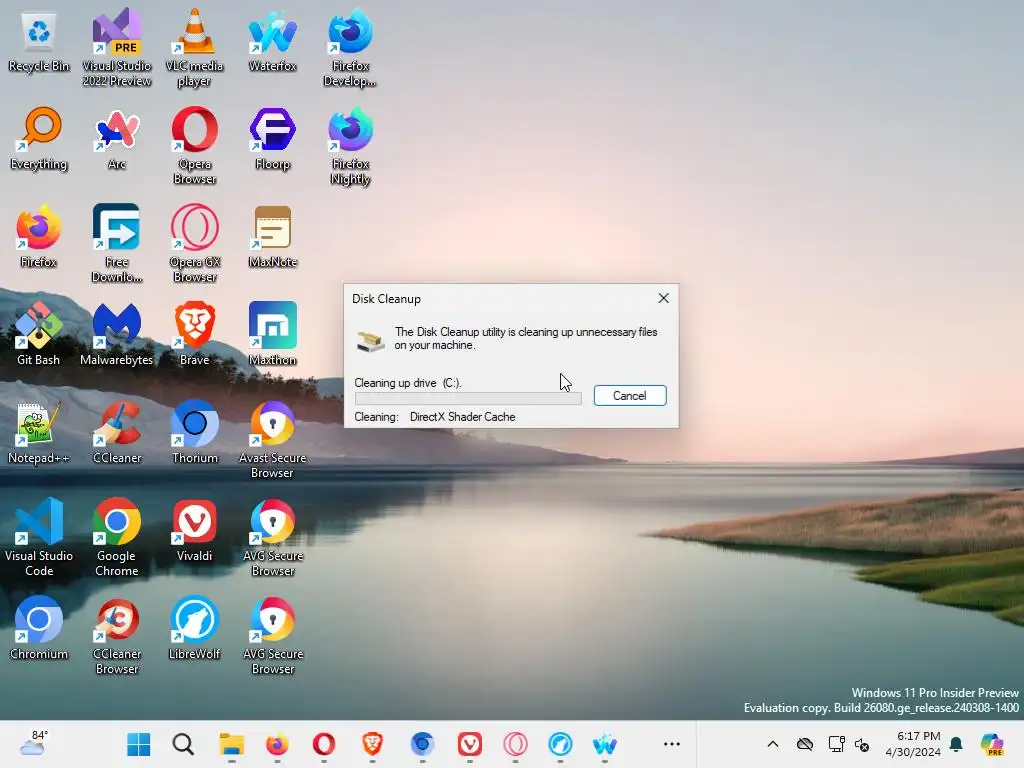The width and height of the screenshot is (1024, 768).
Task: Select the Chromium desktop shortcut
Action: pos(39,628)
